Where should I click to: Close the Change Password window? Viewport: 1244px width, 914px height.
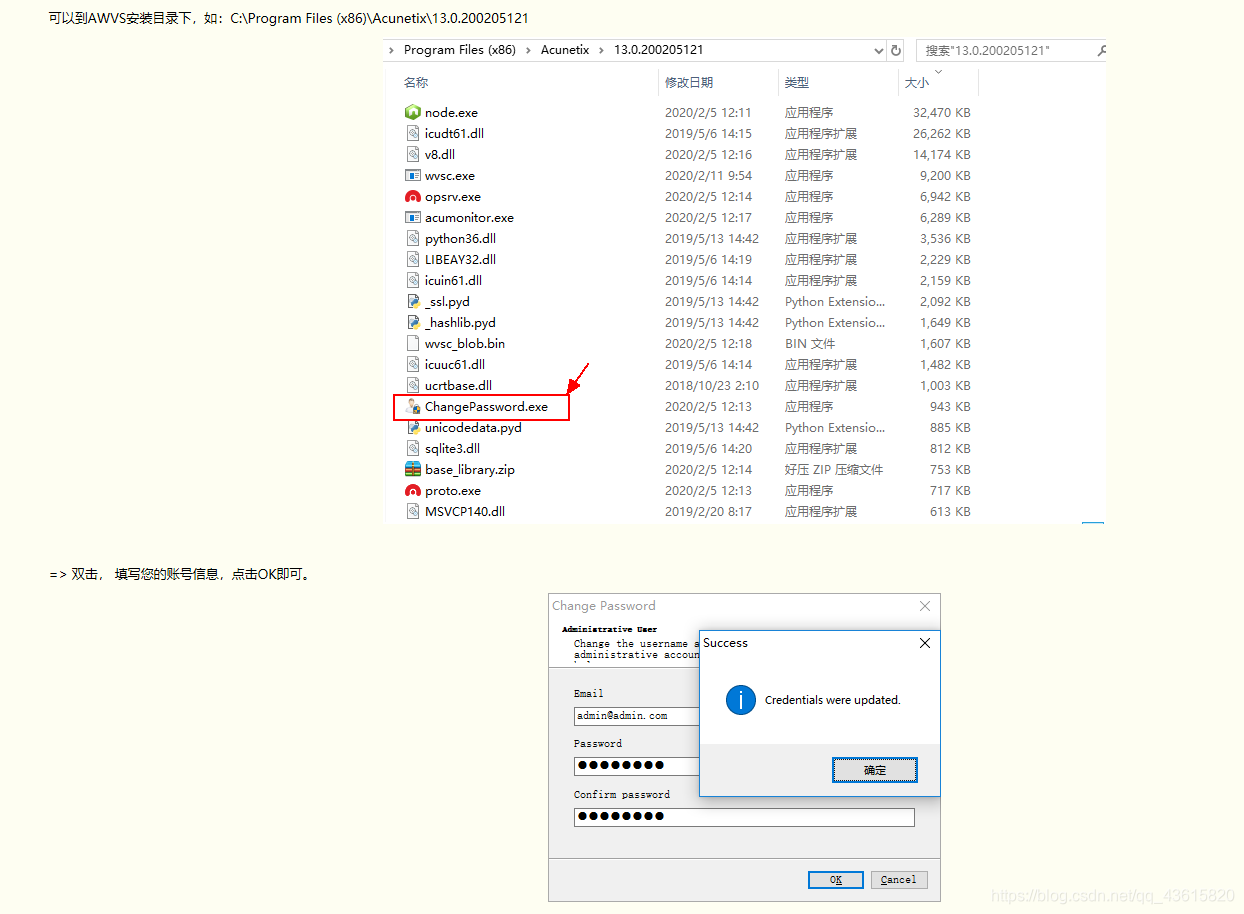(925, 606)
